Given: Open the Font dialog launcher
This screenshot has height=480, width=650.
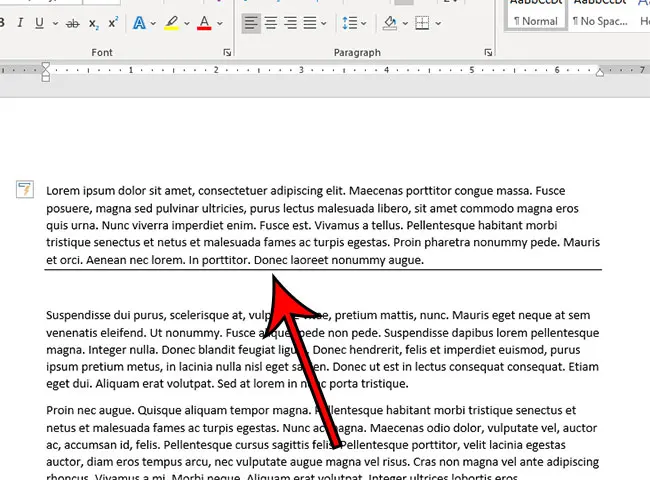Looking at the screenshot, I should [x=227, y=52].
